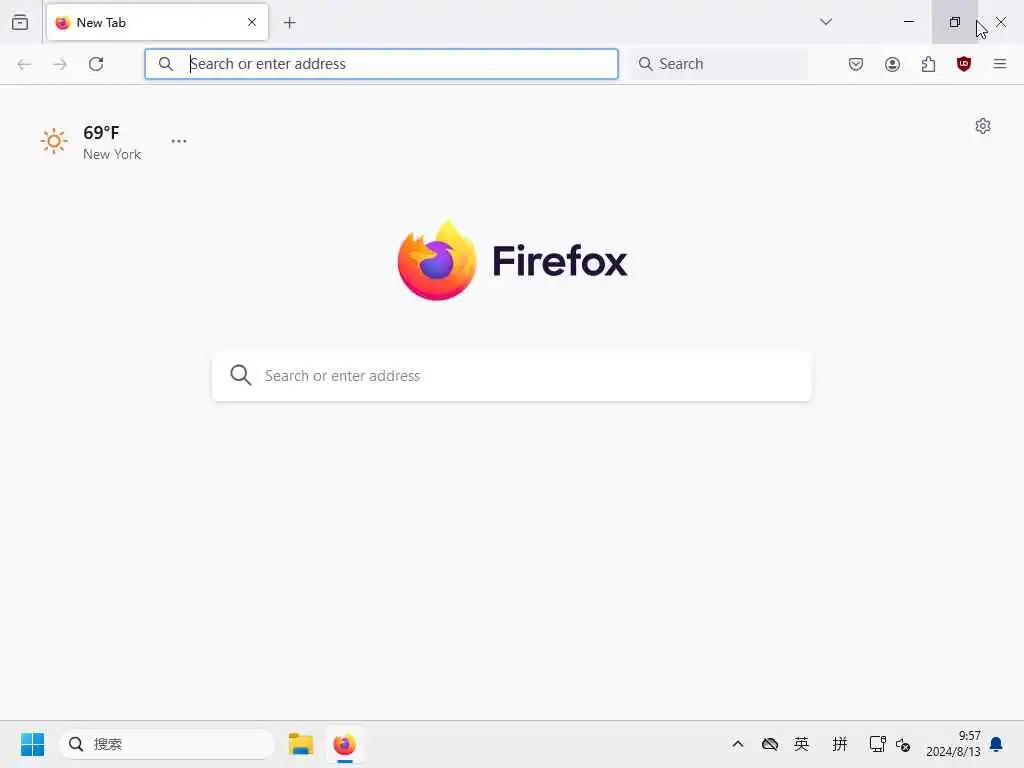Open the weather widget three-dot menu
The height and width of the screenshot is (768, 1024).
pos(179,141)
